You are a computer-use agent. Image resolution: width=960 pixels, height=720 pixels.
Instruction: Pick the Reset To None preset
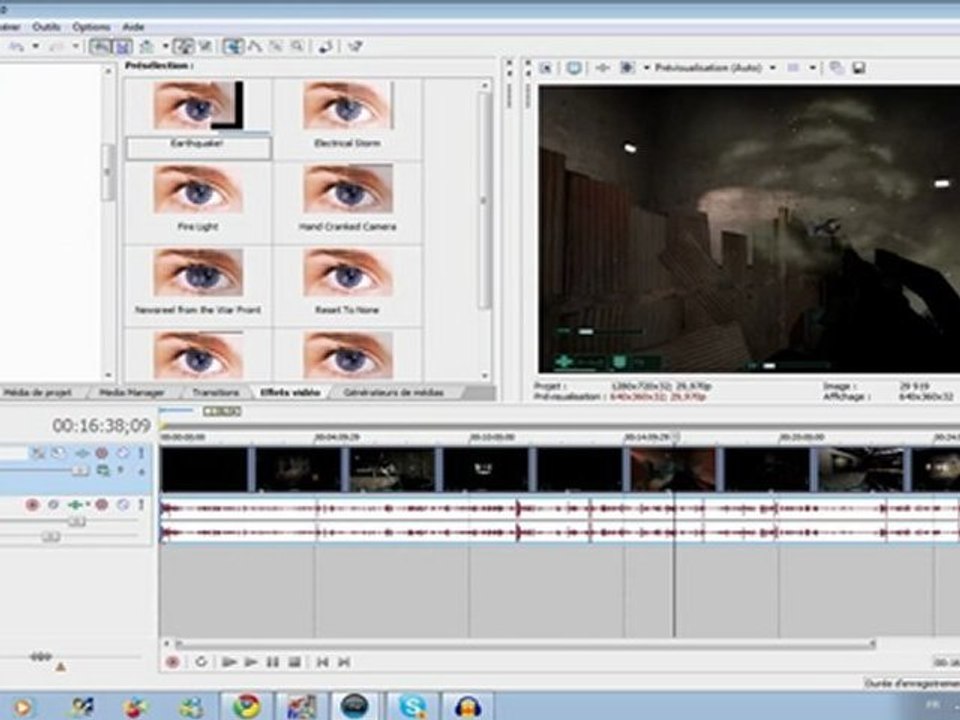pos(348,284)
